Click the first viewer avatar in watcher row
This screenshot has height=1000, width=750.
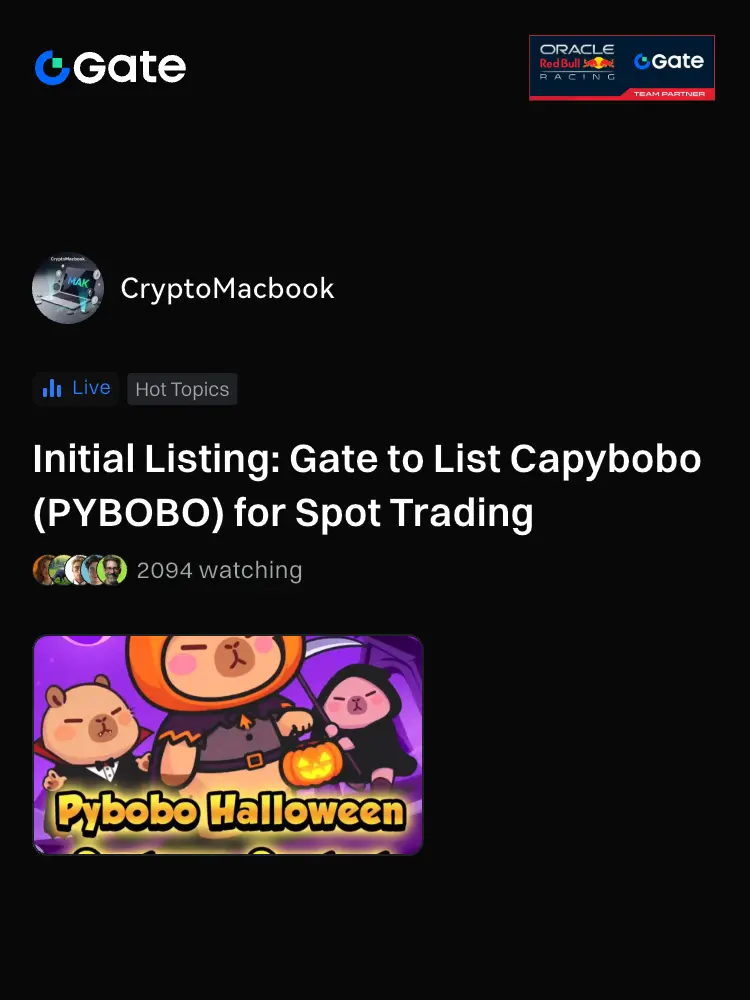coord(44,570)
